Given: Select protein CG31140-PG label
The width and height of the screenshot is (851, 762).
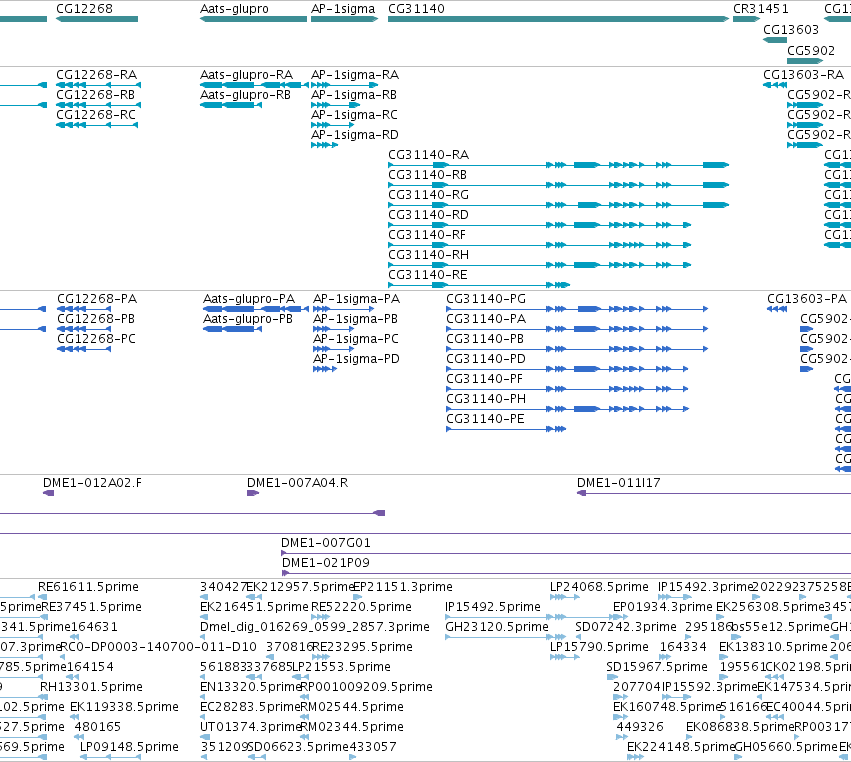Looking at the screenshot, I should tap(486, 299).
